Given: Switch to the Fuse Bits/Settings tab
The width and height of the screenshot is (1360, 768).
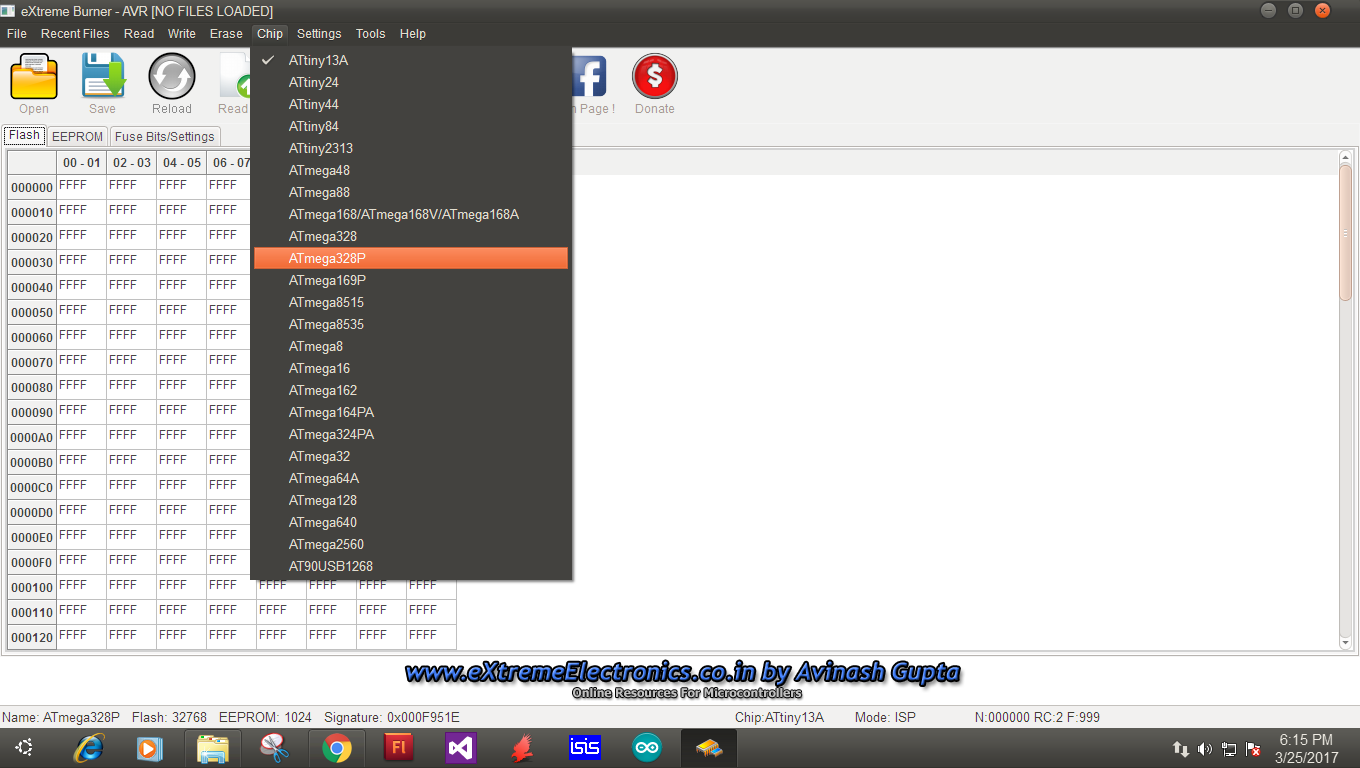Looking at the screenshot, I should coord(165,137).
